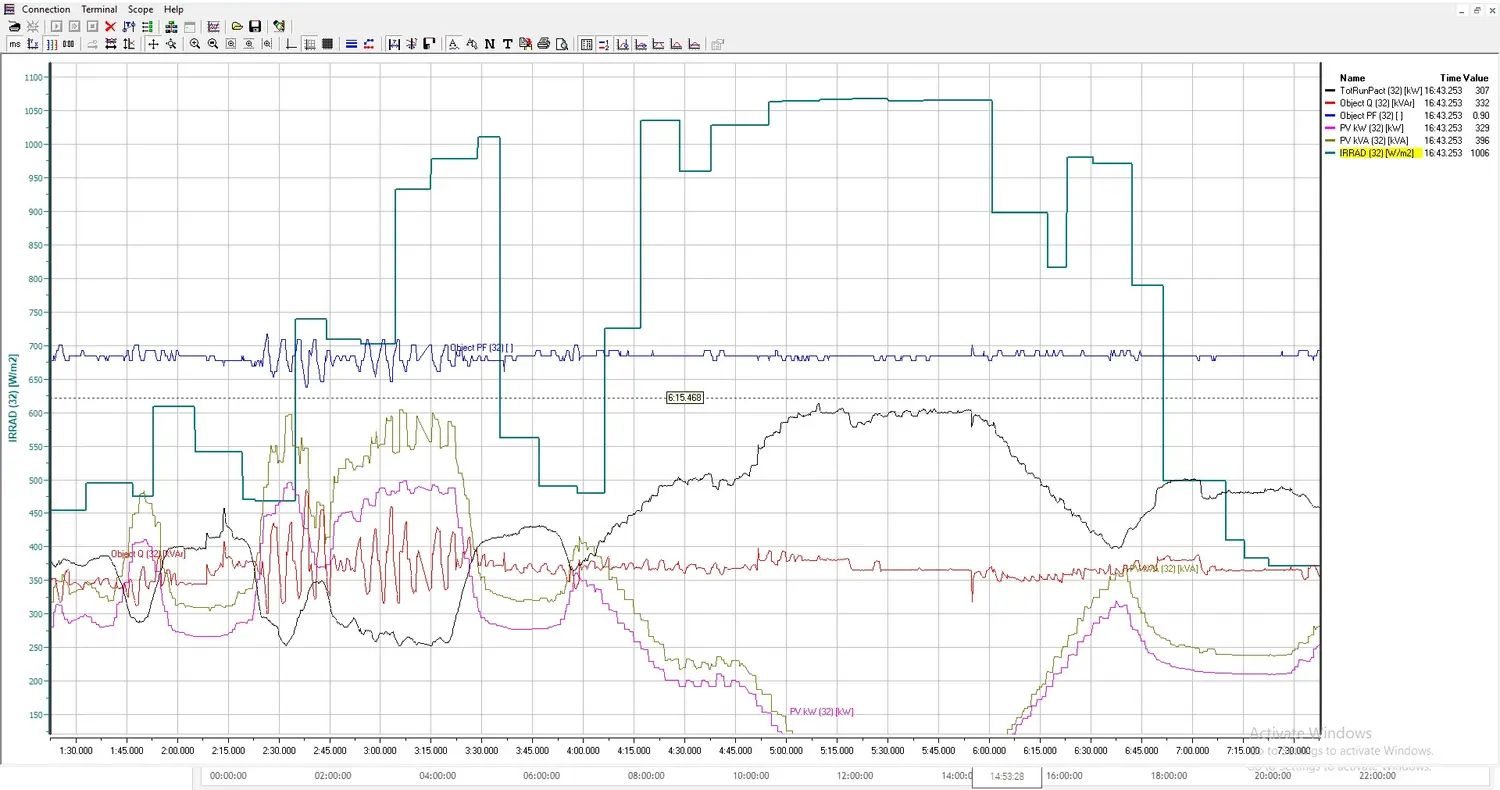Select PV kW (32) [kW] legend entry
The width and height of the screenshot is (1500, 790).
(1371, 128)
